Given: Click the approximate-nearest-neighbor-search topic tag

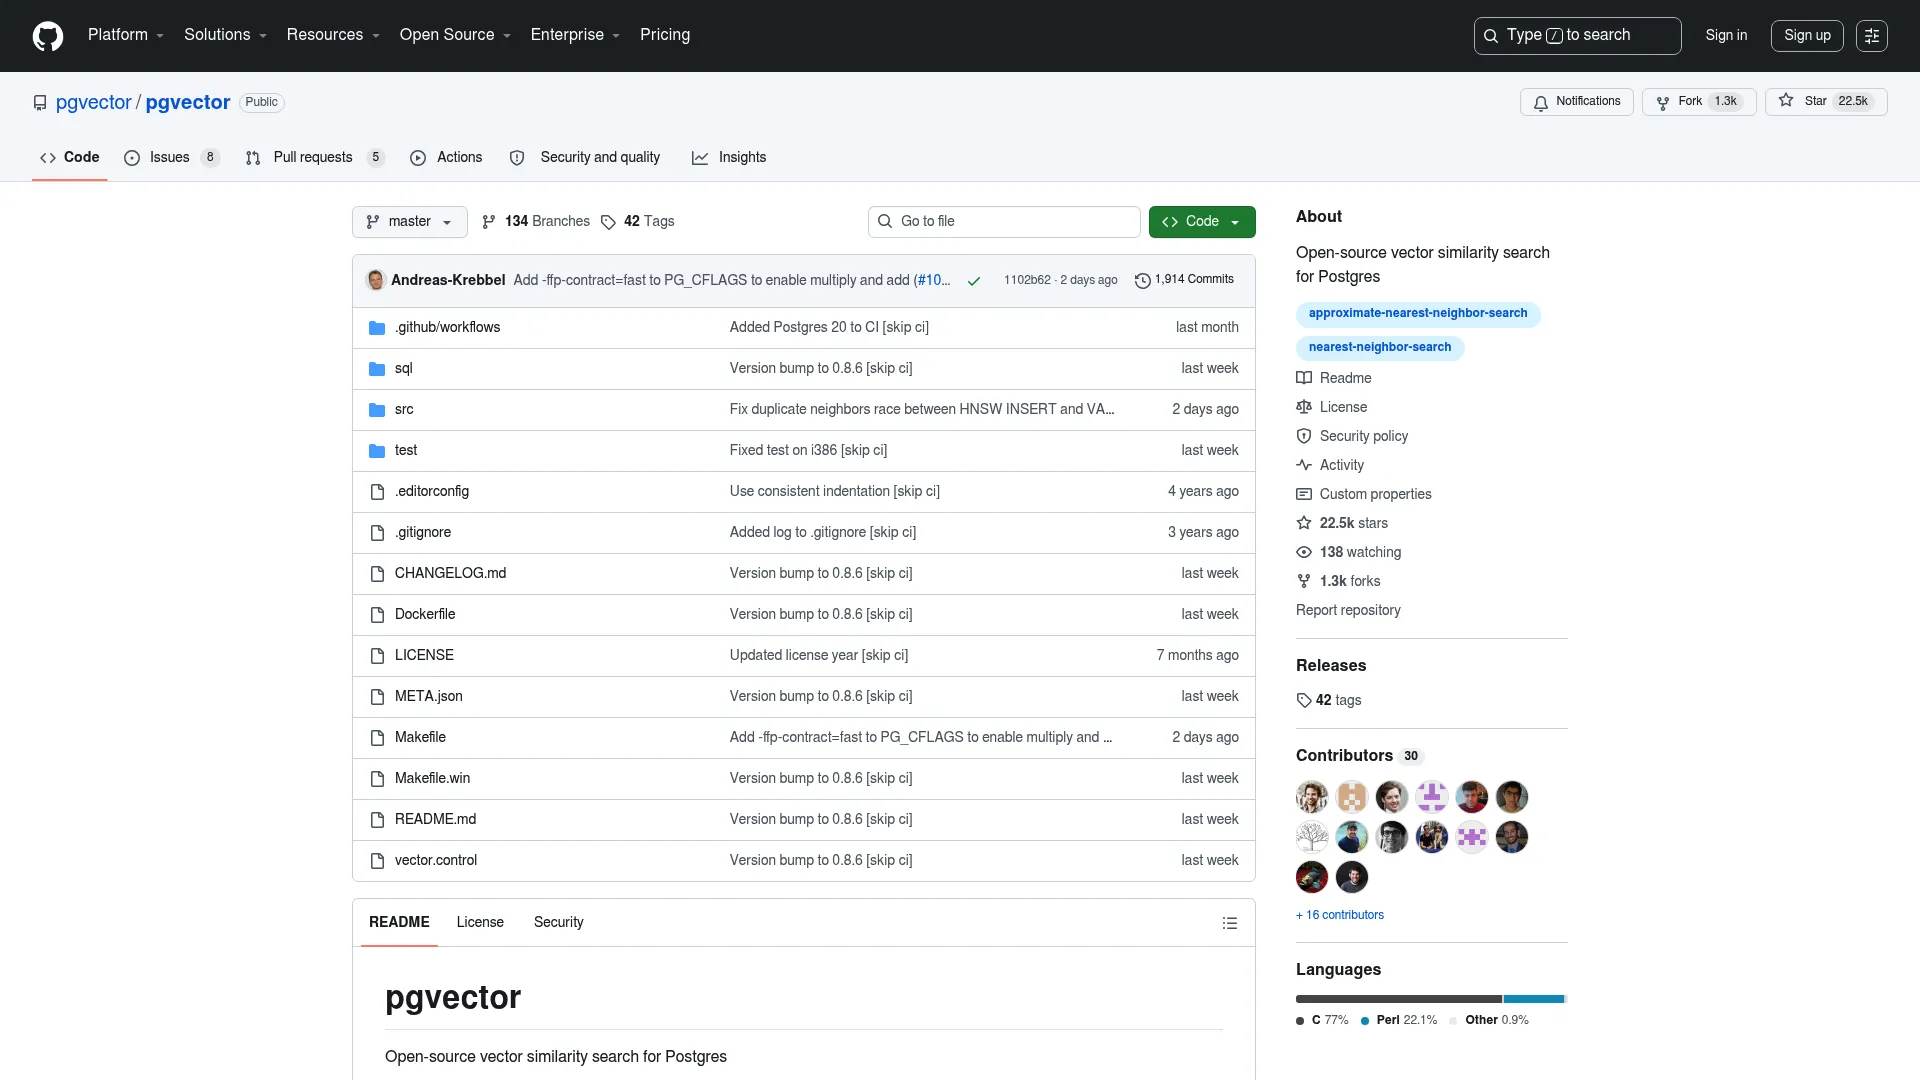Looking at the screenshot, I should tap(1418, 314).
